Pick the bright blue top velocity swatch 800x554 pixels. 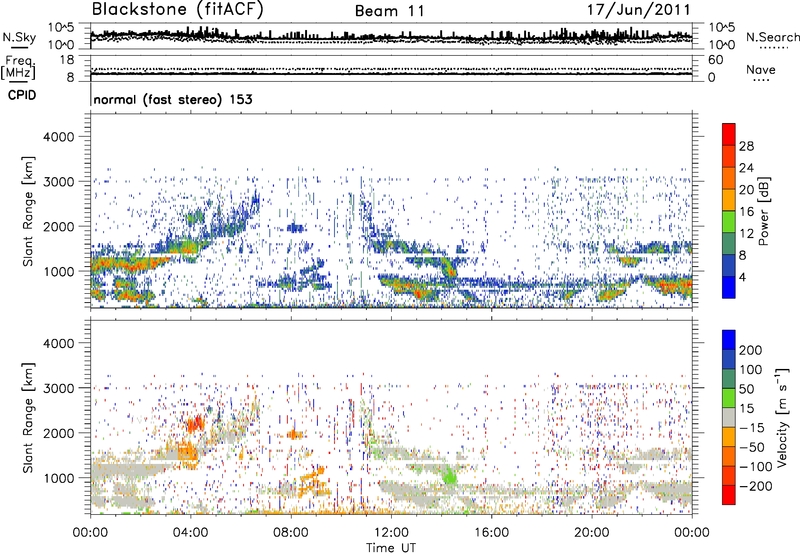coord(729,340)
